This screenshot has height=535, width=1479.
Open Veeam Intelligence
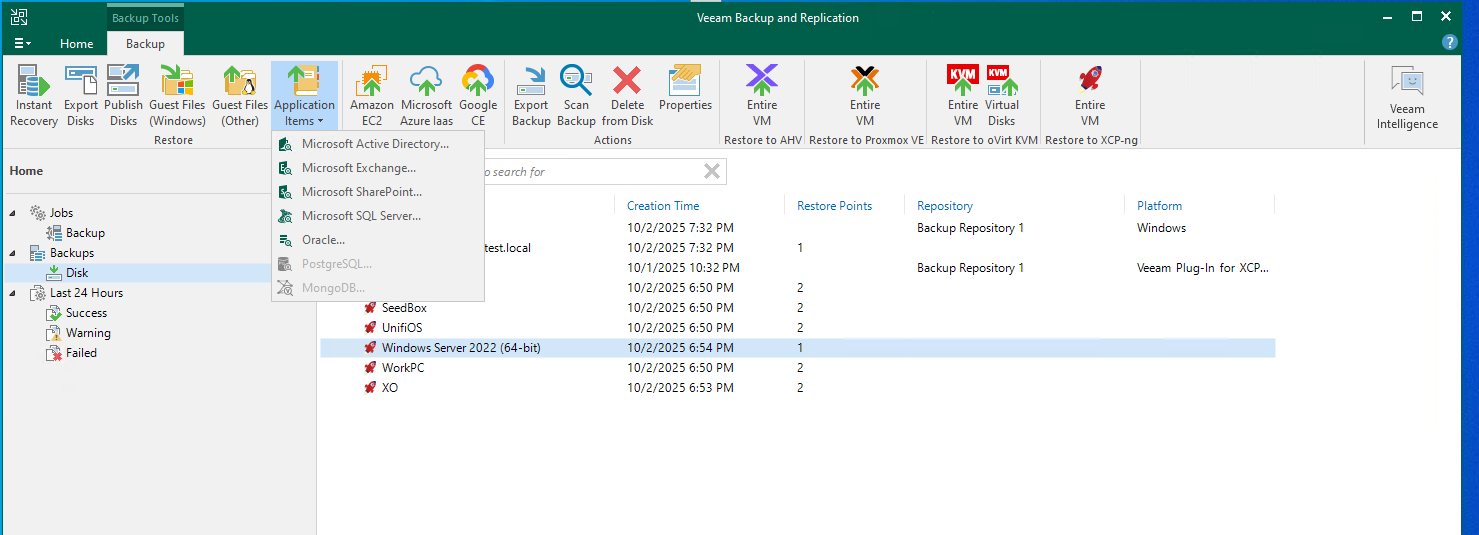tap(1406, 99)
